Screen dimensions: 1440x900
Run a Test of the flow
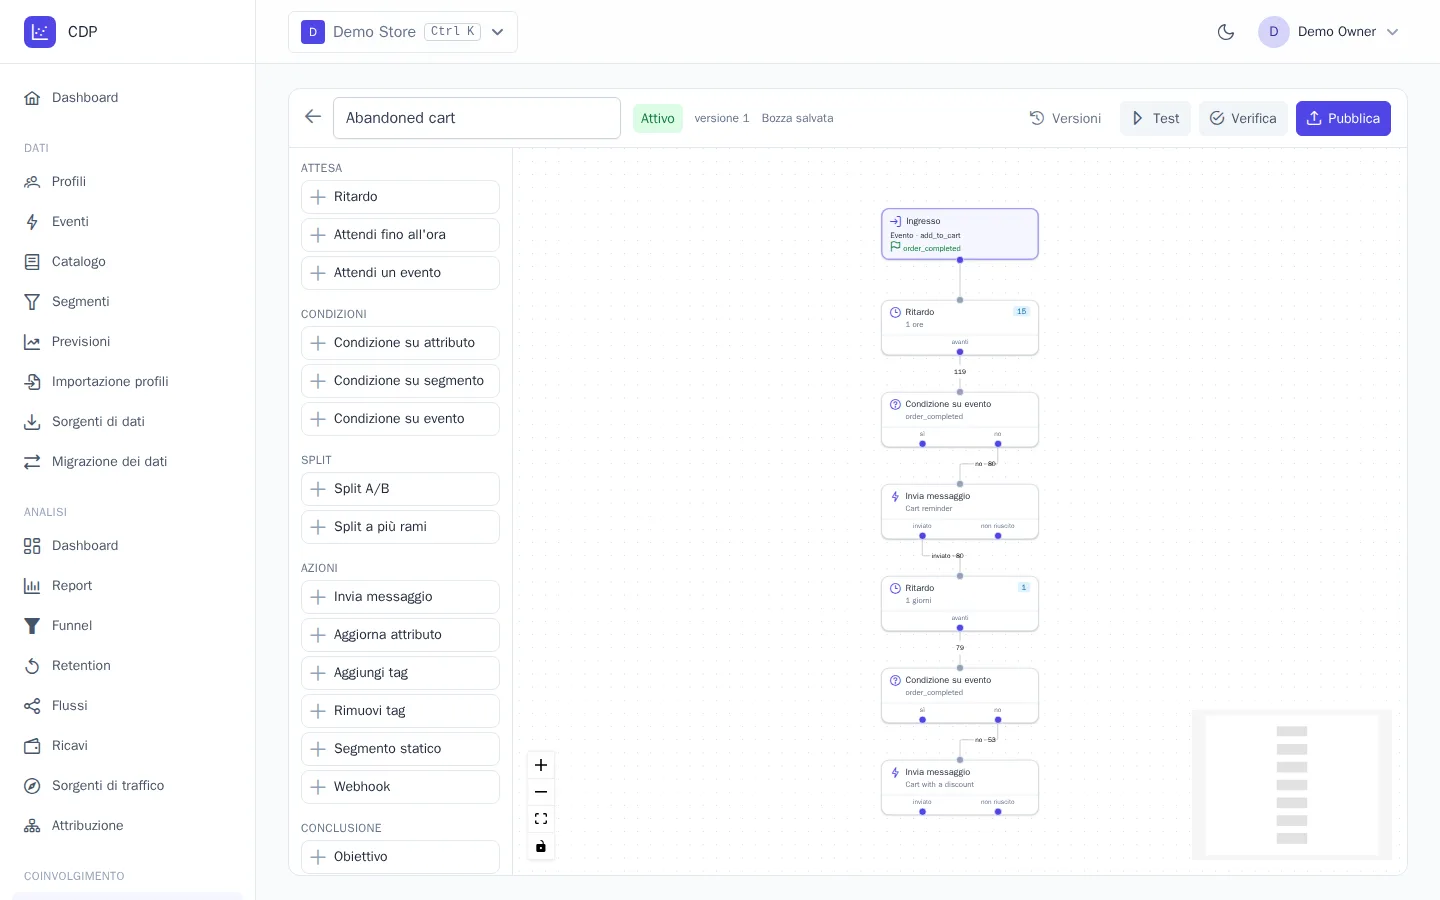coord(1155,118)
